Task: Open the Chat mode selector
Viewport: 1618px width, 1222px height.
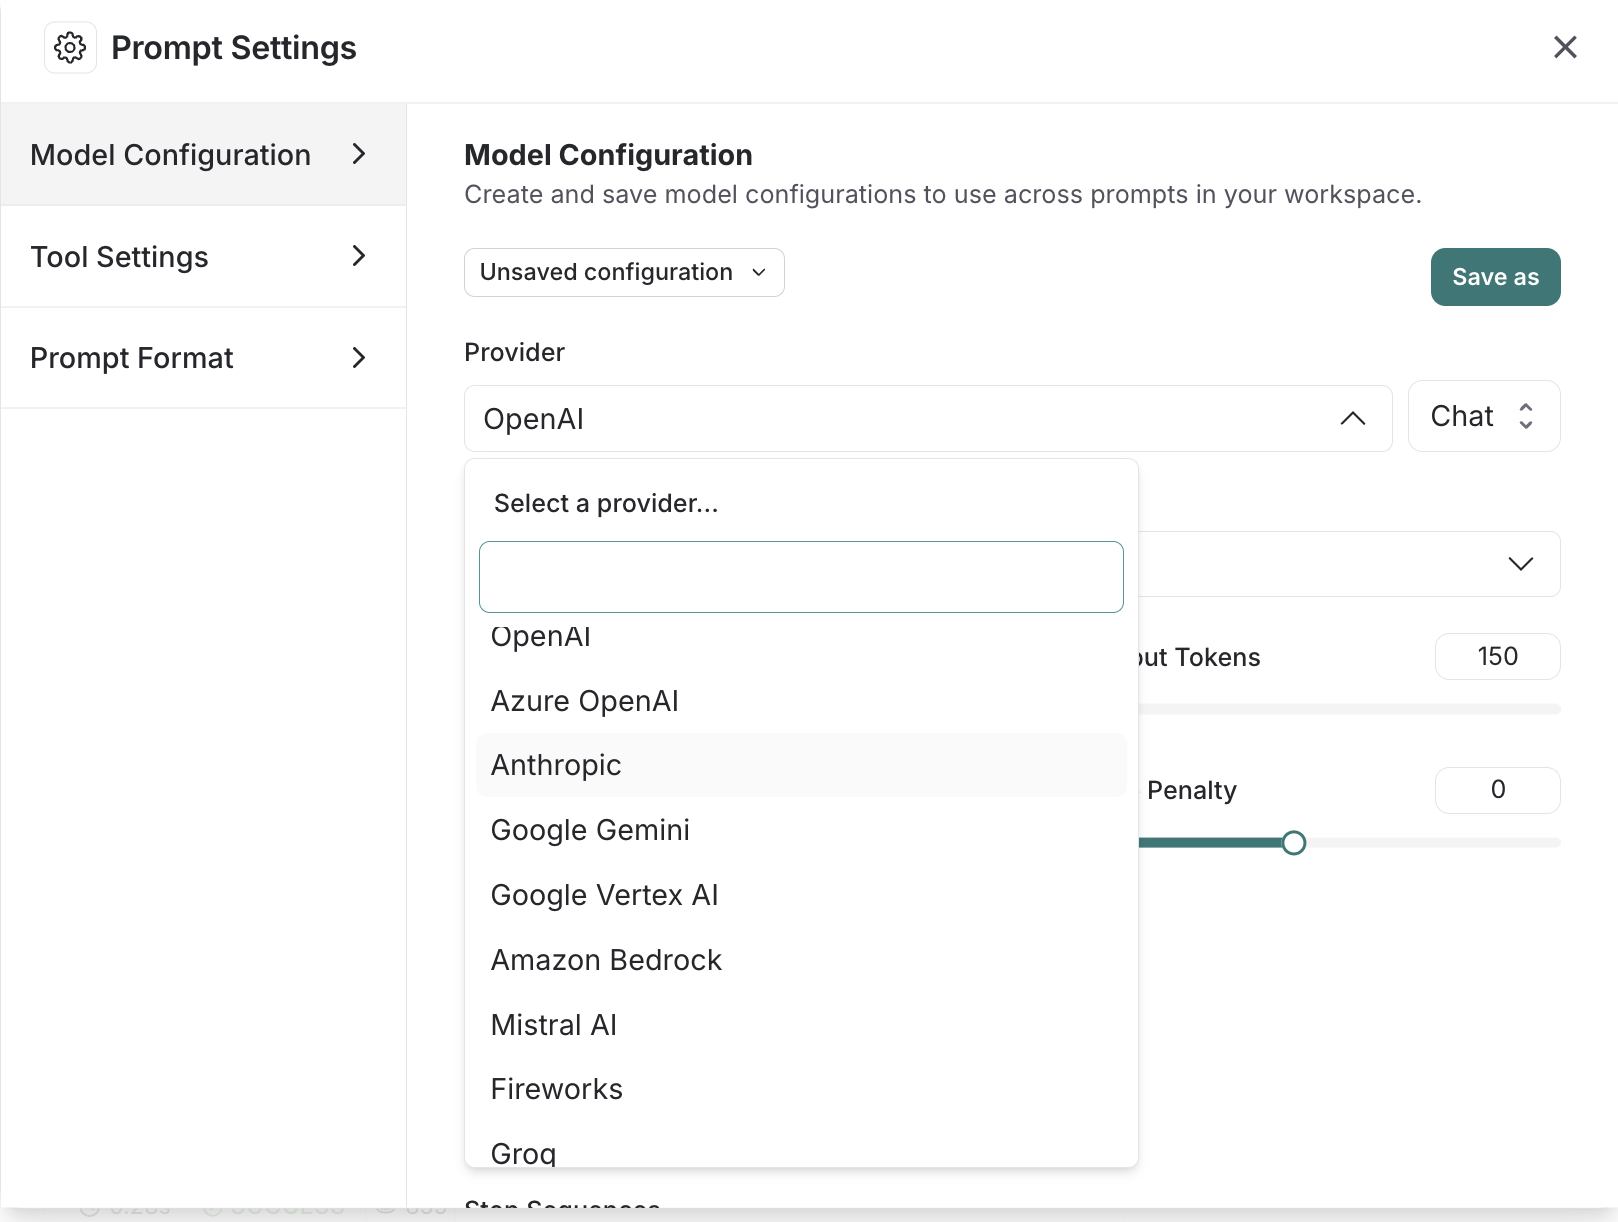Action: 1483,416
